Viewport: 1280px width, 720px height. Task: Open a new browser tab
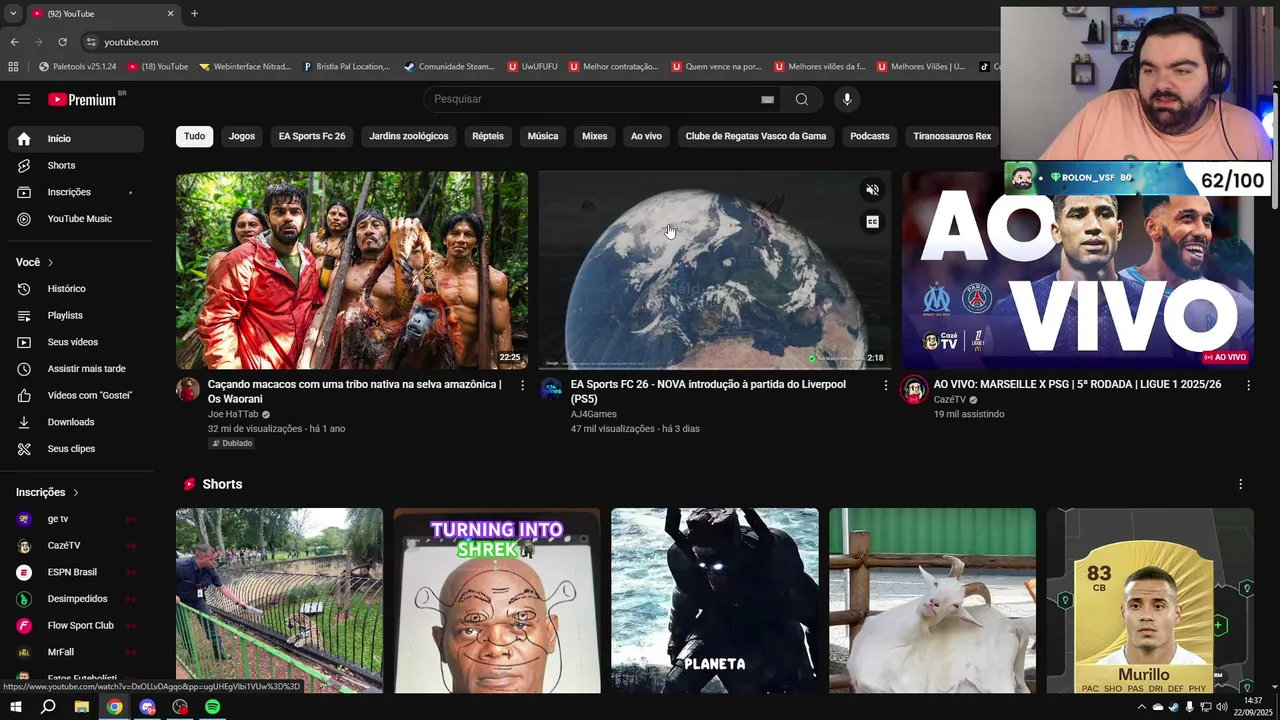coord(194,13)
